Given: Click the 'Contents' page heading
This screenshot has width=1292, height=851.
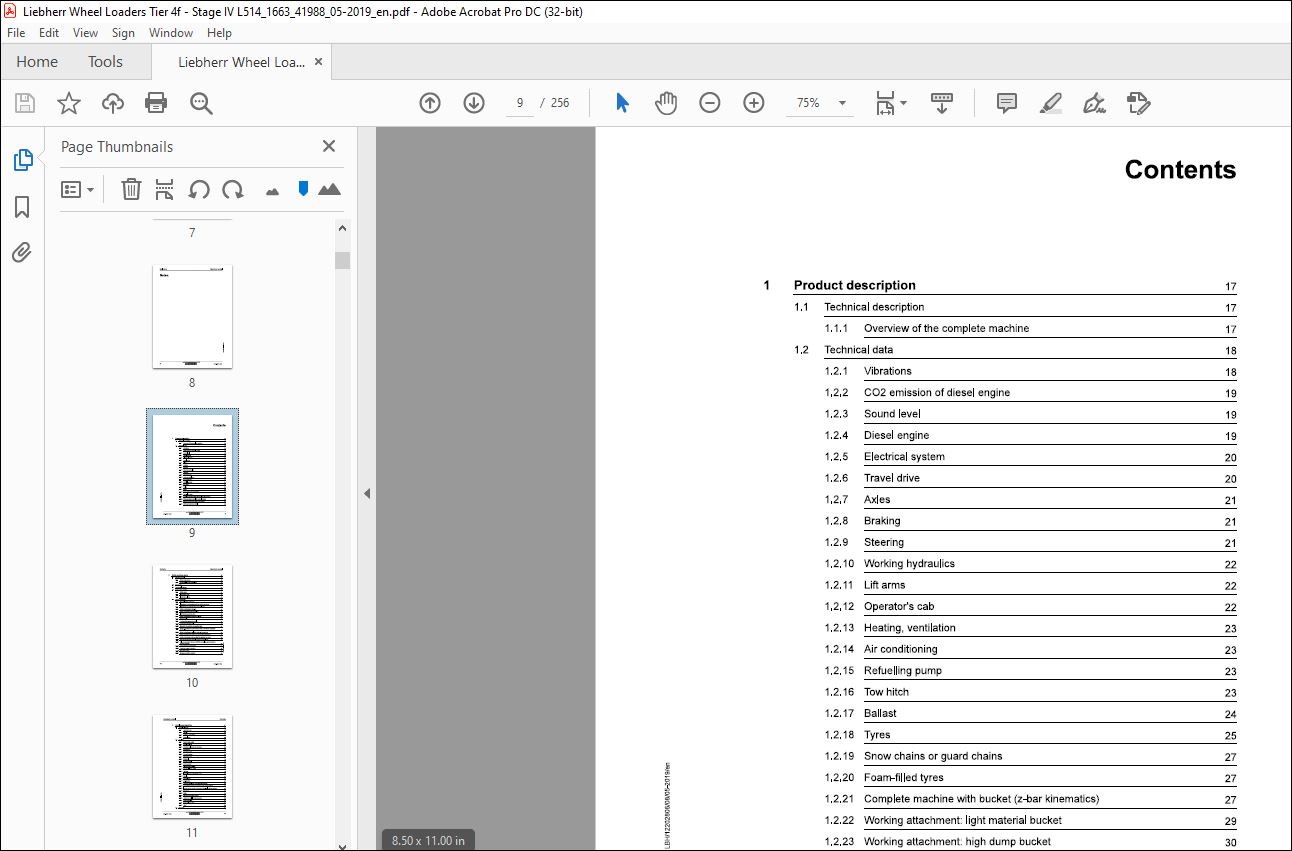Looking at the screenshot, I should (x=1180, y=170).
